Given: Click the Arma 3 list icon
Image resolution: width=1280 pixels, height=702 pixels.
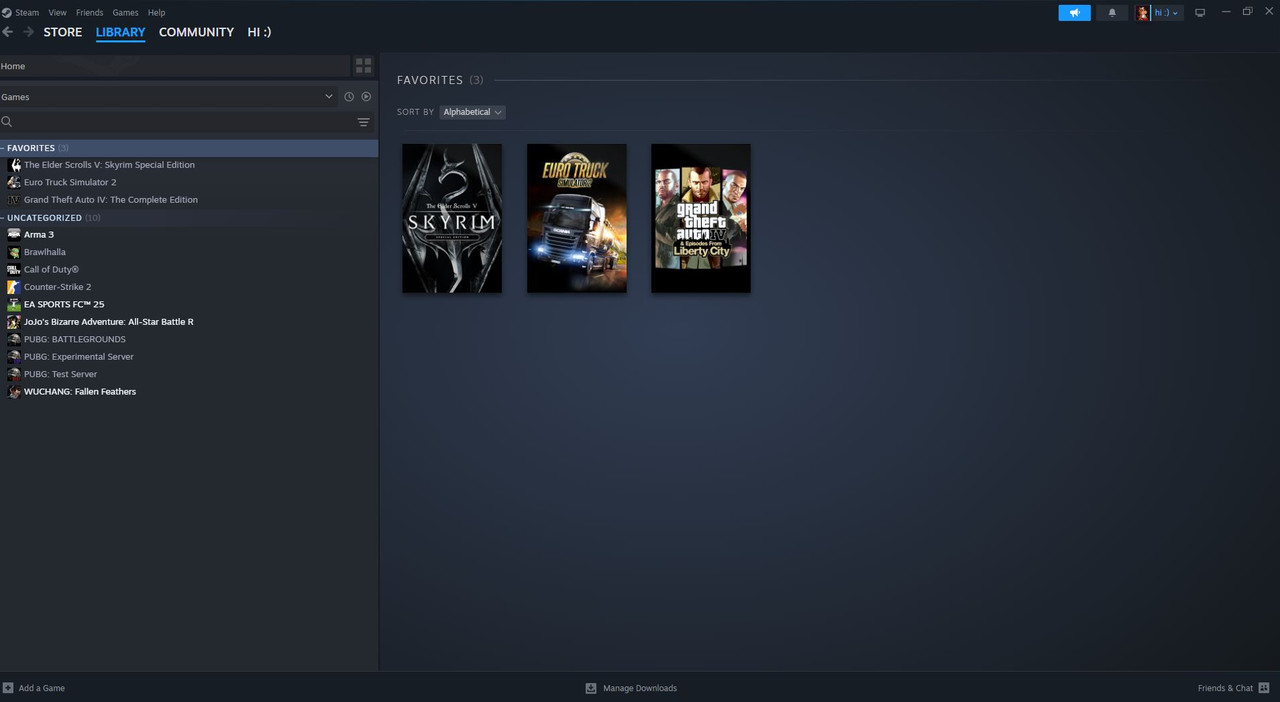Looking at the screenshot, I should coord(14,235).
